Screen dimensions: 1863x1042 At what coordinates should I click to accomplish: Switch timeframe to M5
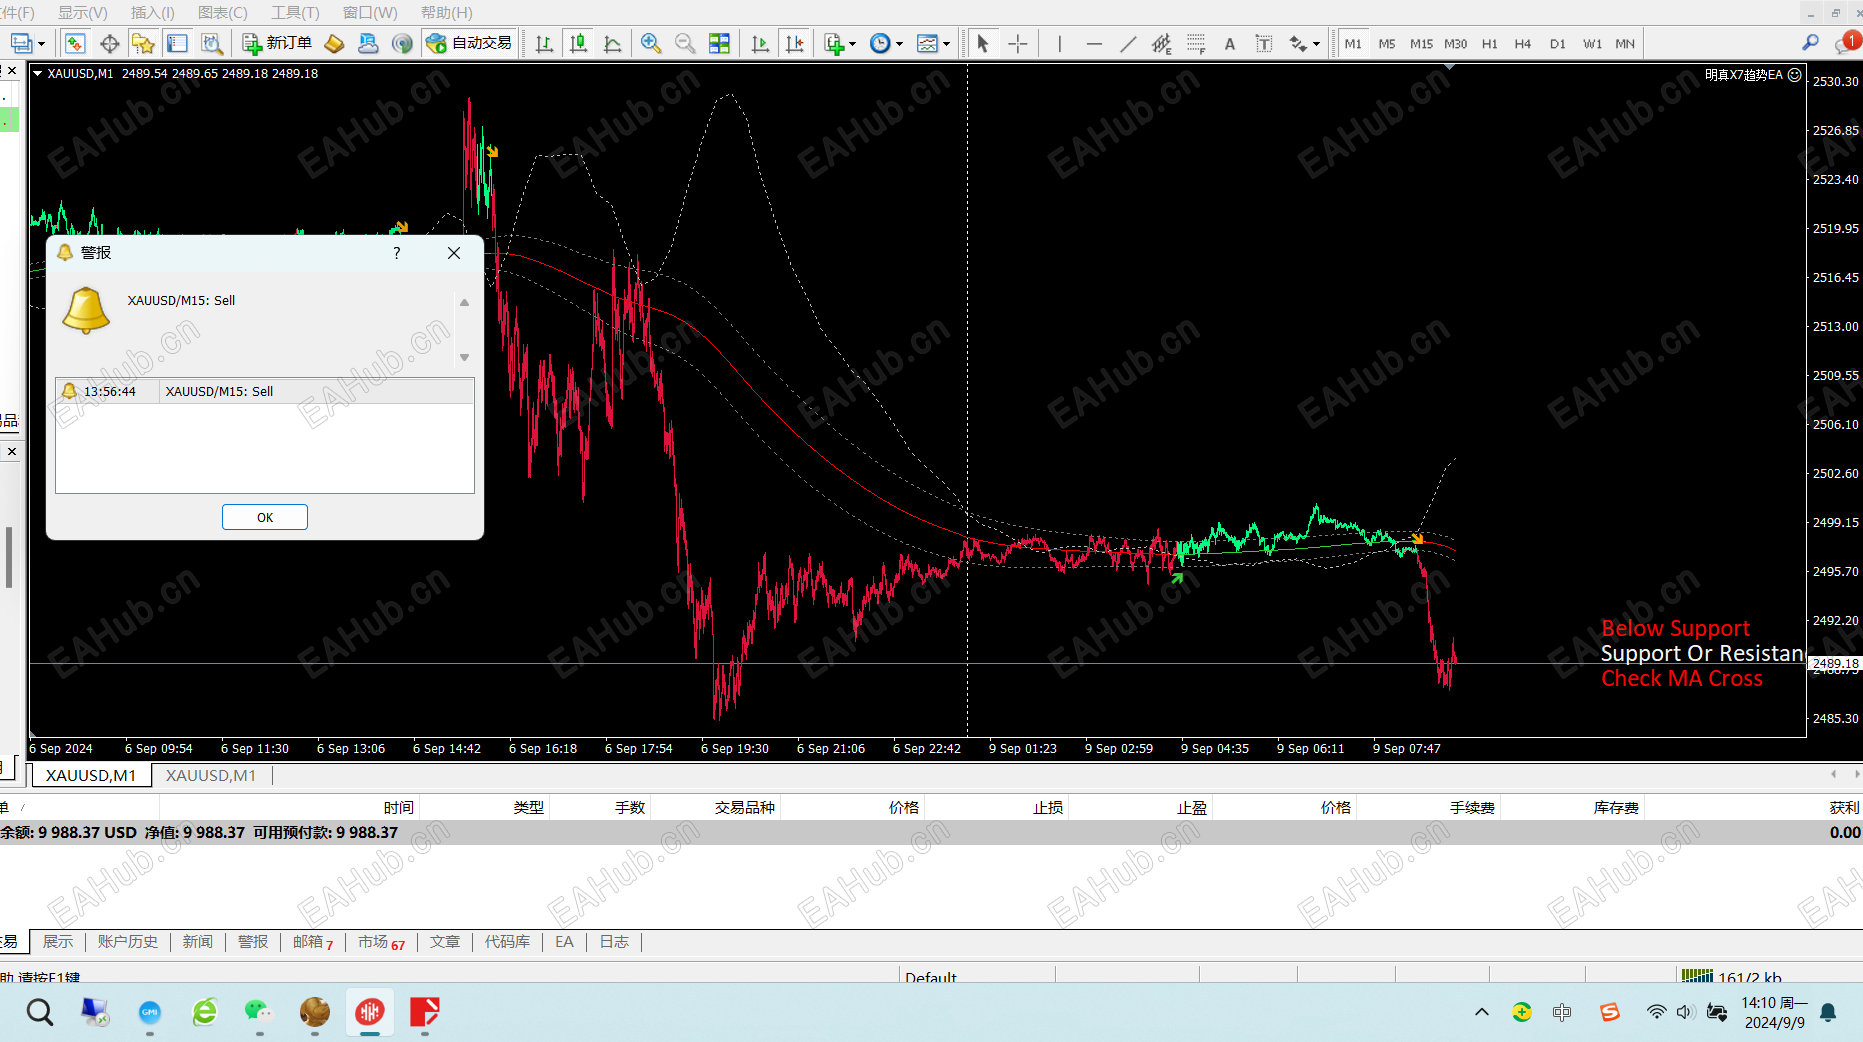[x=1387, y=44]
